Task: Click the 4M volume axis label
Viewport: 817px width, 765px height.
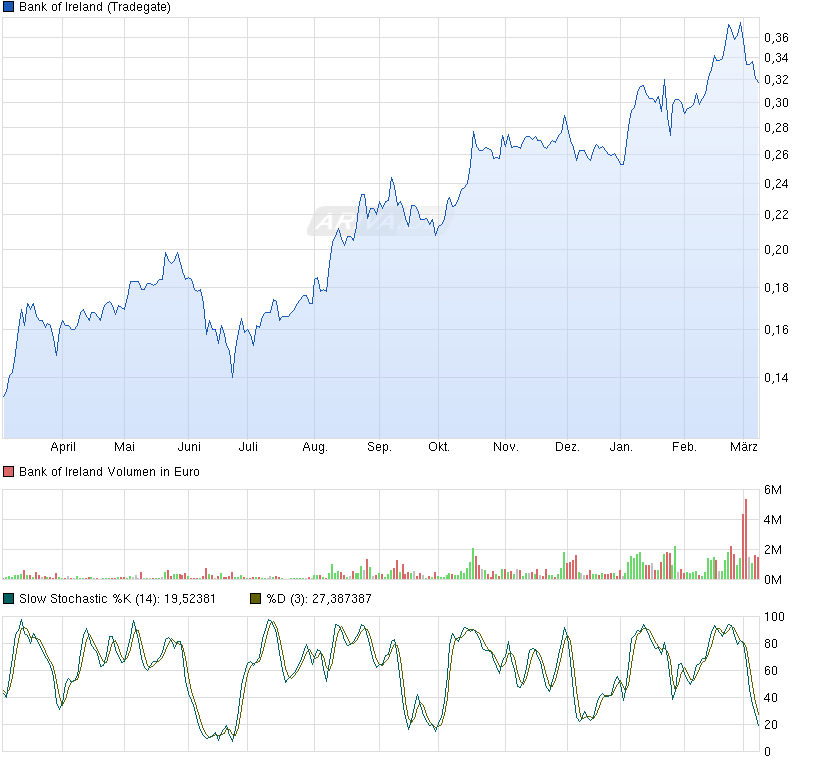Action: tap(773, 520)
